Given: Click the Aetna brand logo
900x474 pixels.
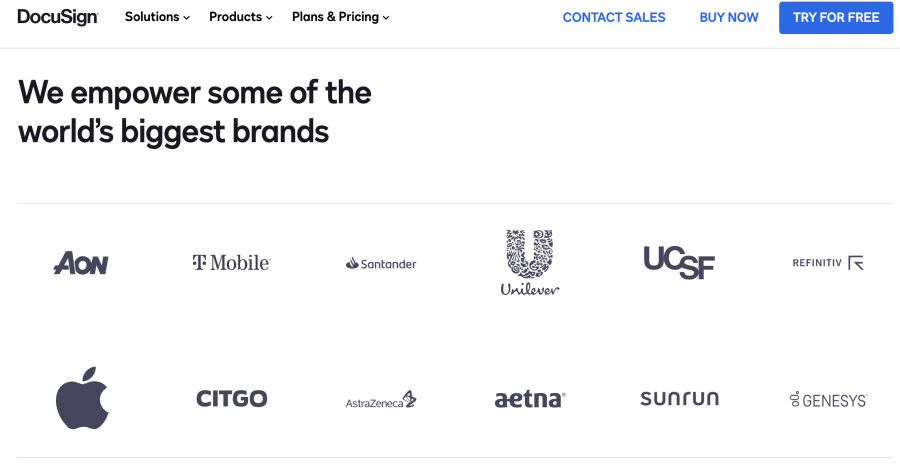Looking at the screenshot, I should coord(530,399).
